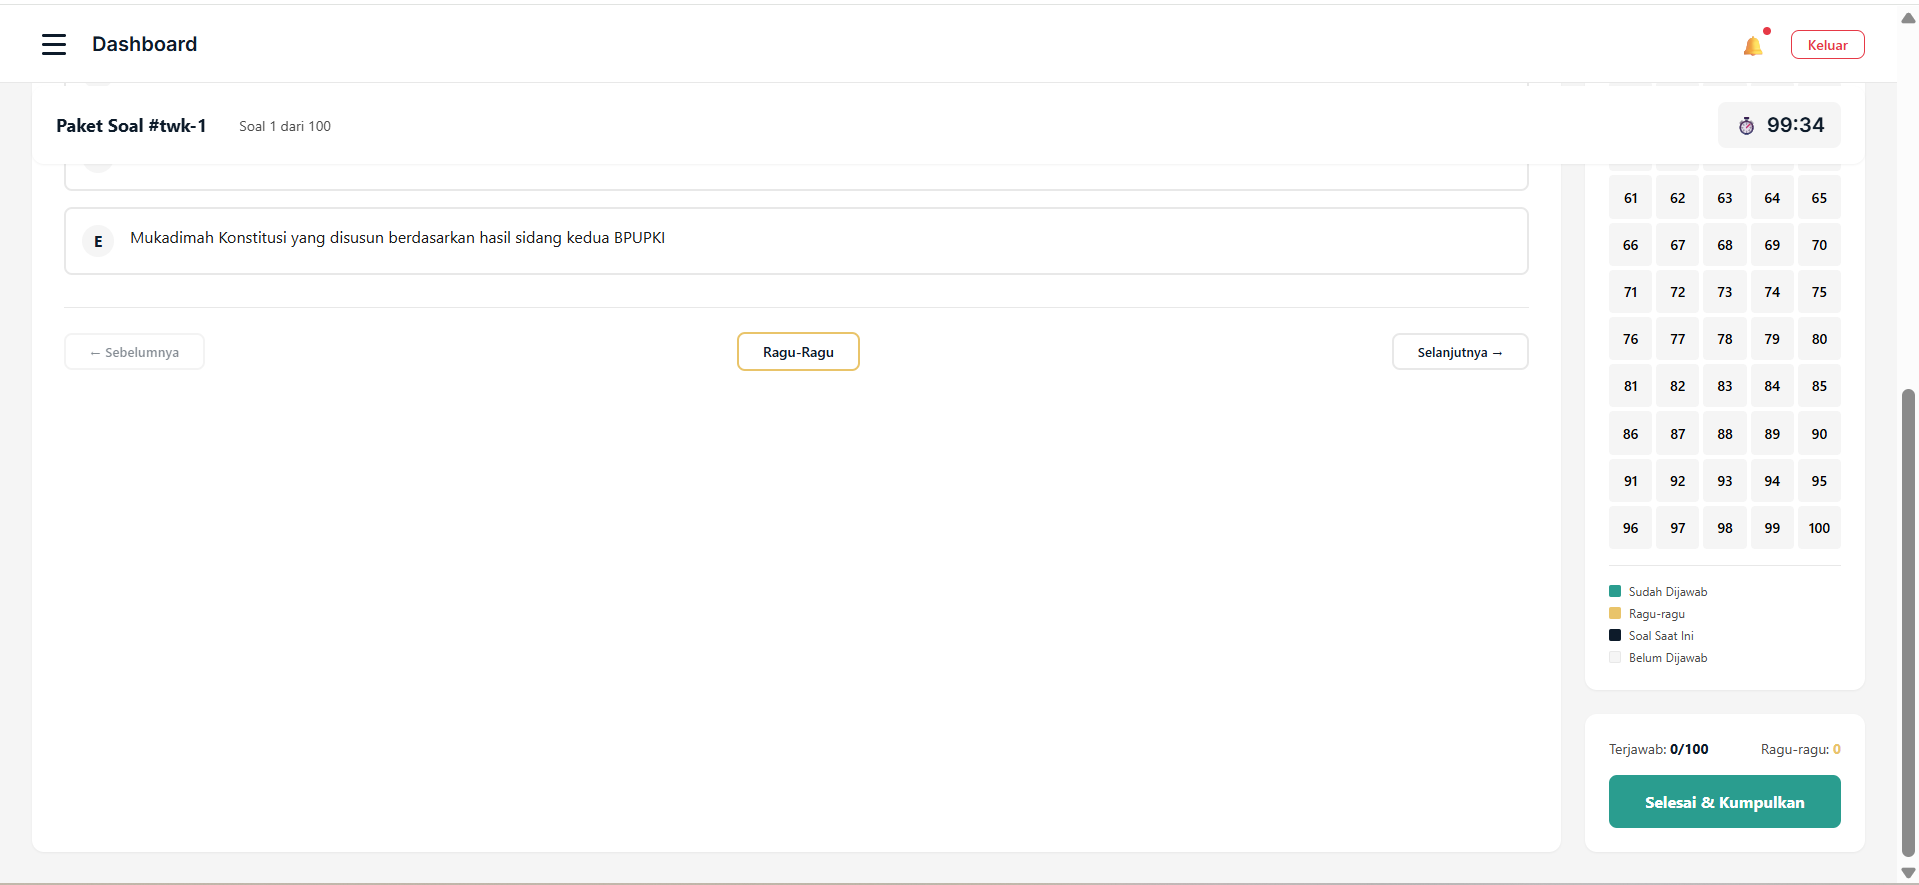Mark question as Ragu-Ragu
Screen dimensions: 1919x885
(x=798, y=352)
